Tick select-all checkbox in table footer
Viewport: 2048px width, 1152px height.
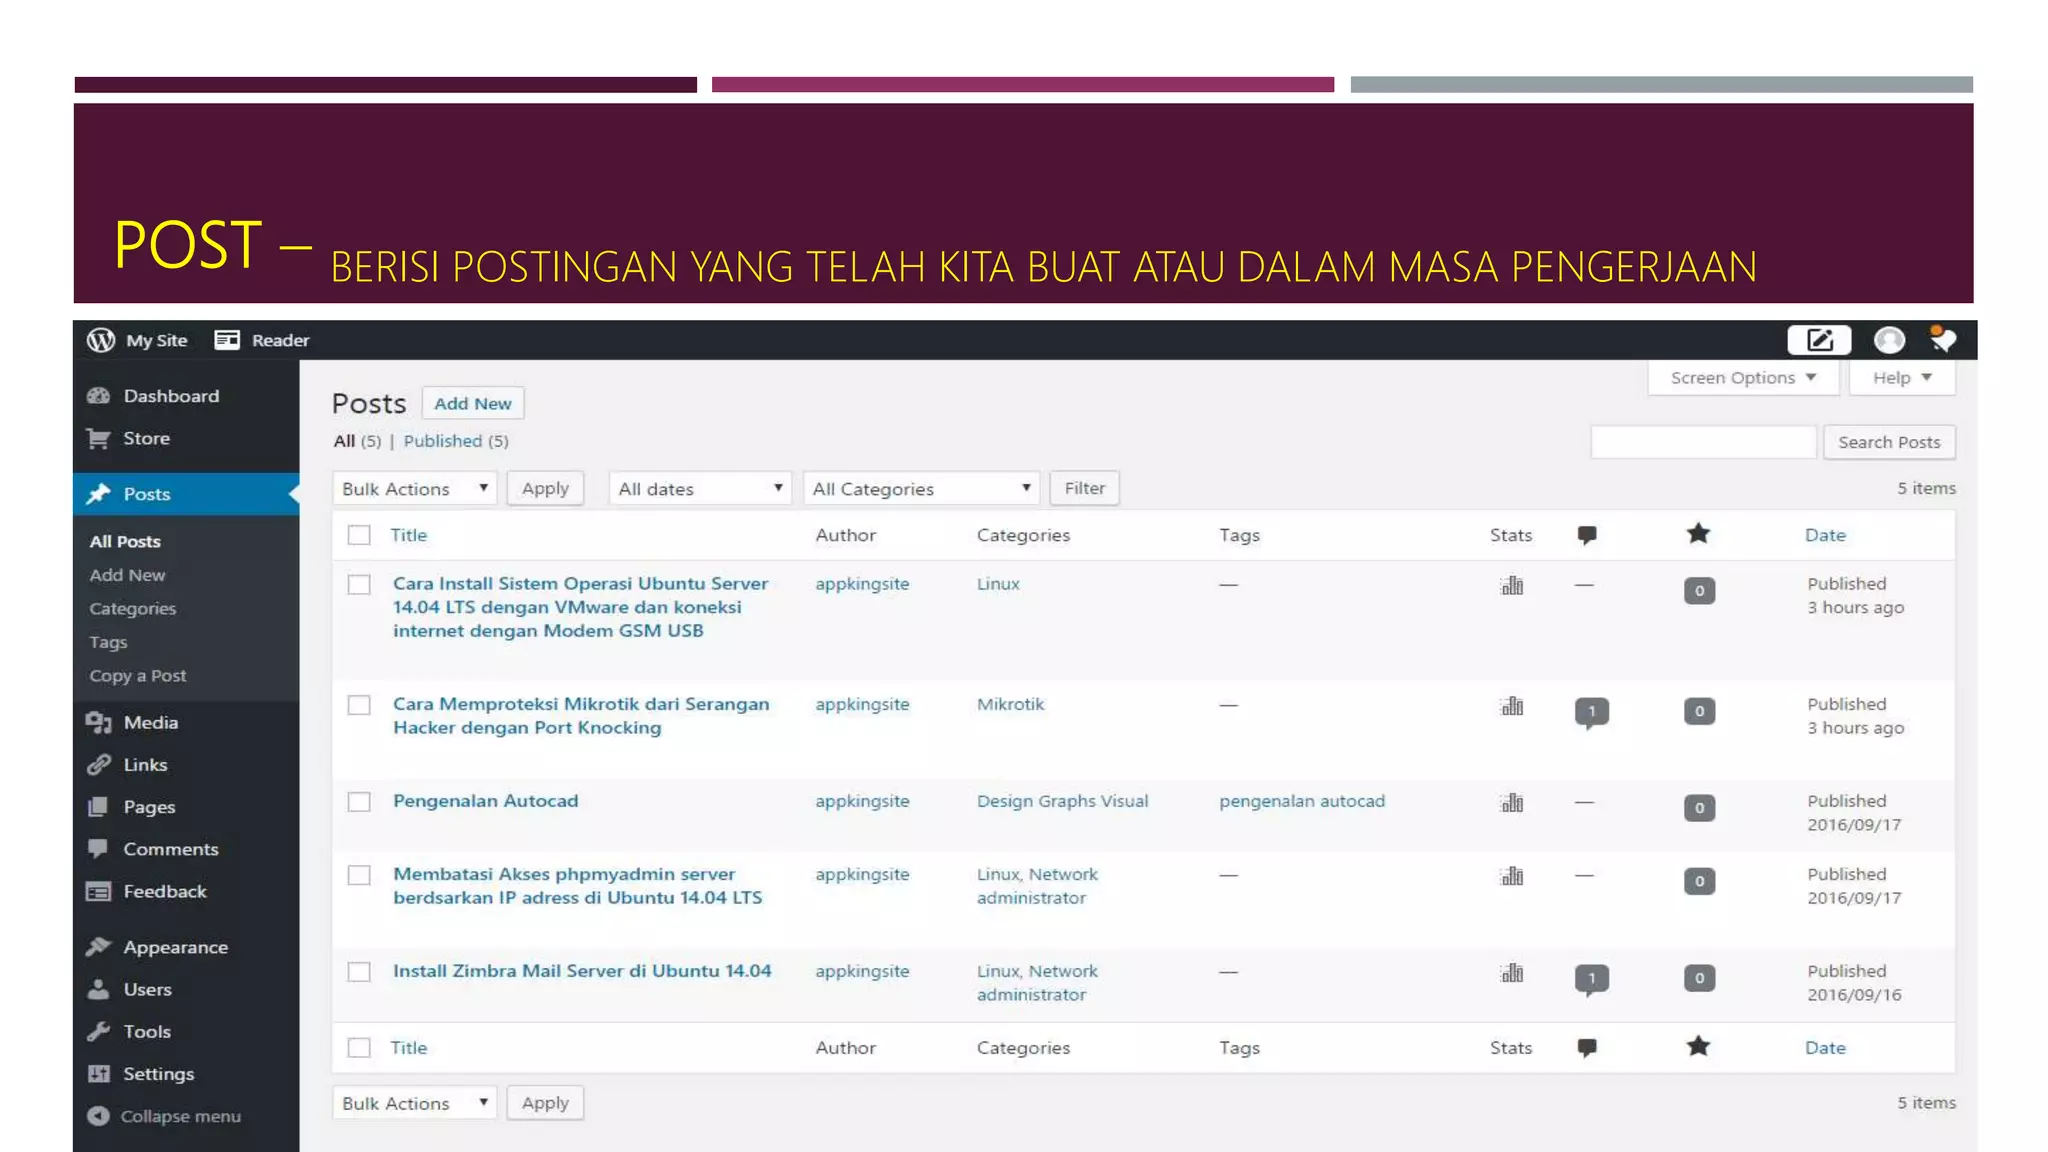click(x=359, y=1048)
